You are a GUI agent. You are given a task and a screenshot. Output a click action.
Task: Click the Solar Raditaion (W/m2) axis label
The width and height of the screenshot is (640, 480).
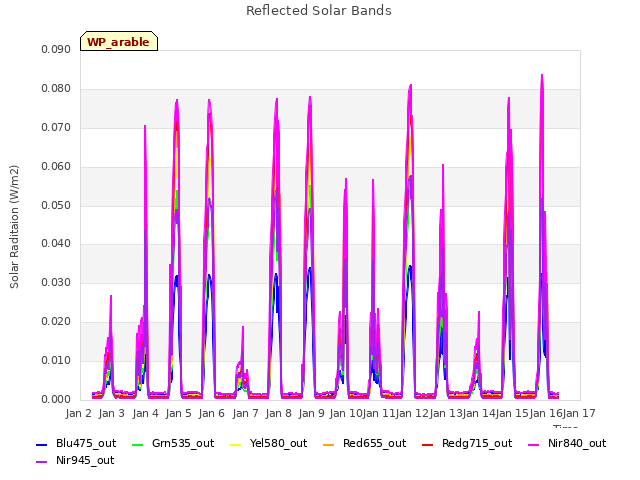tap(14, 227)
